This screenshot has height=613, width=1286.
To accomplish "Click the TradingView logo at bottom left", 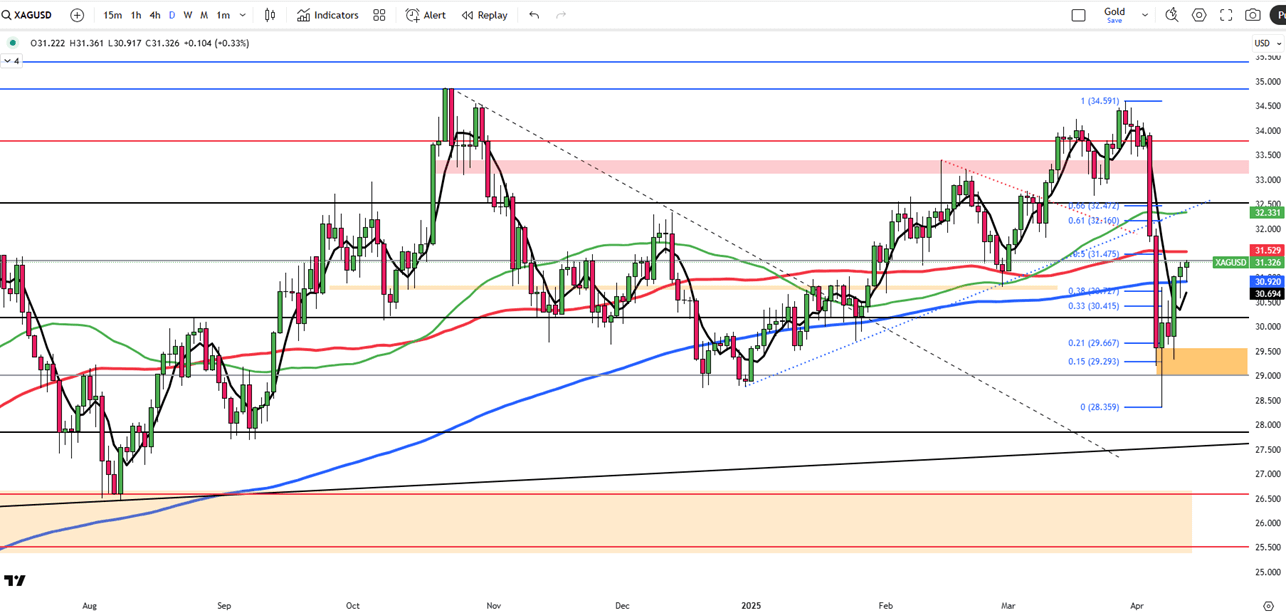I will click(x=14, y=580).
